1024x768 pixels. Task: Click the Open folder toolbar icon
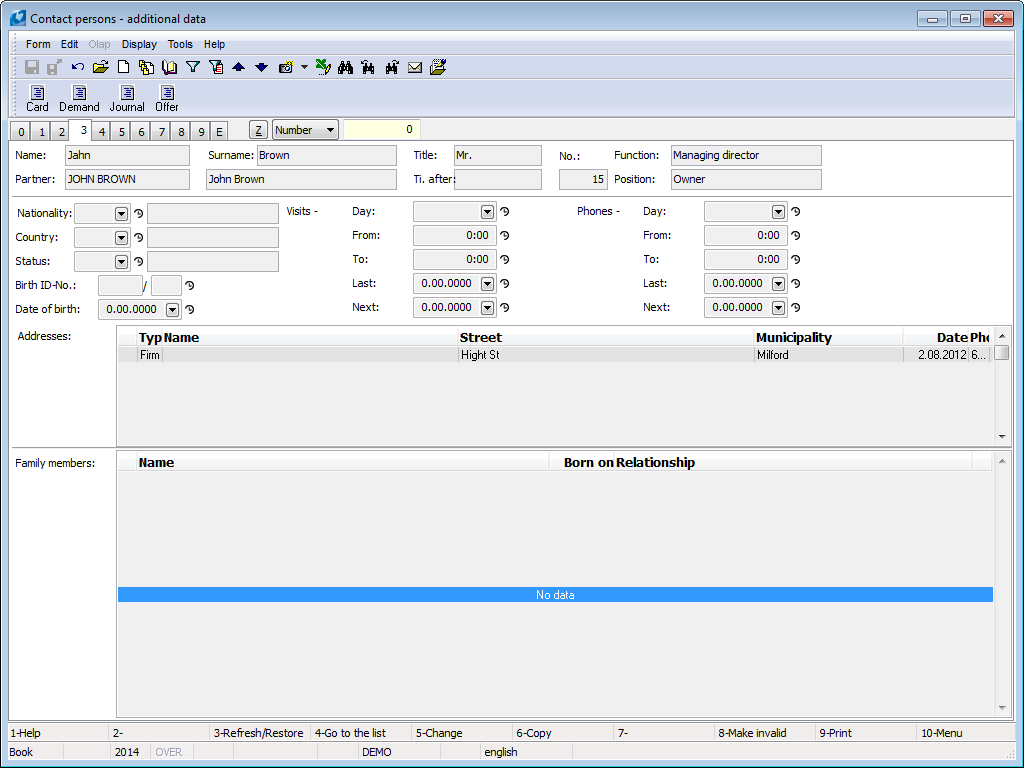click(101, 67)
